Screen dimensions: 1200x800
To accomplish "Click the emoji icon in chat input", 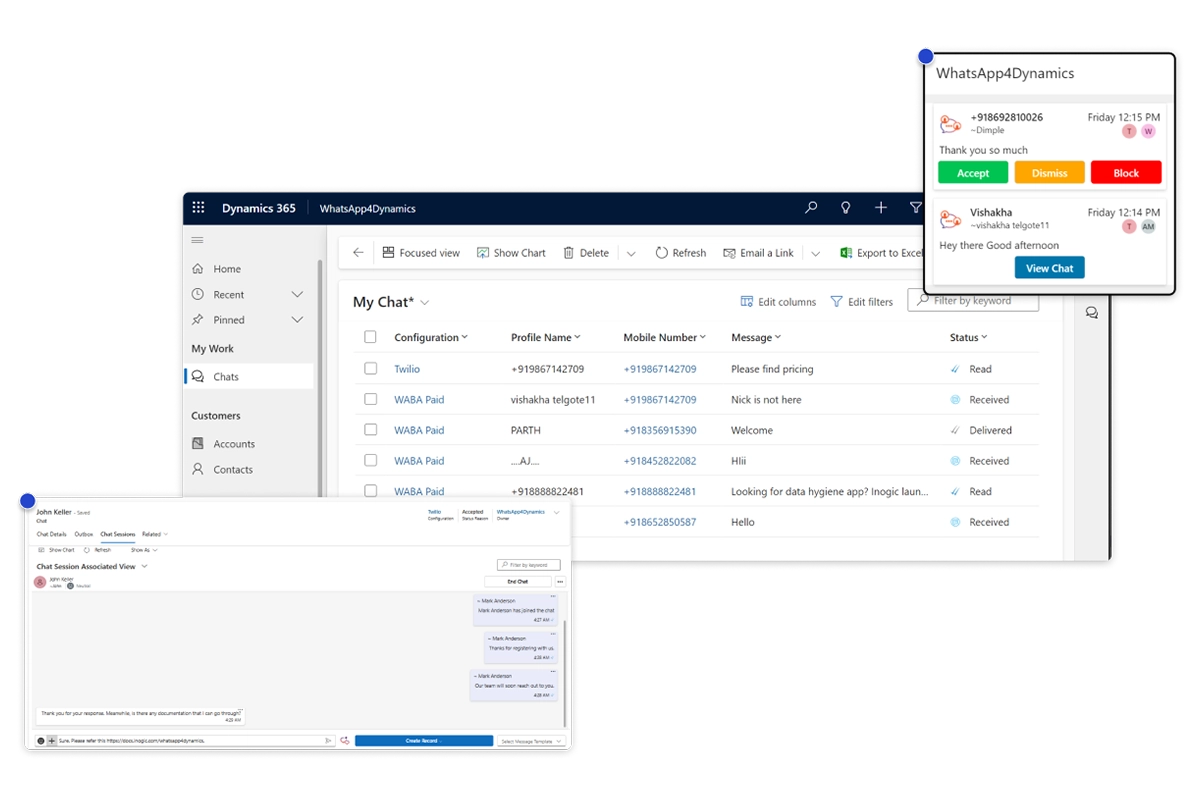I will click(41, 741).
